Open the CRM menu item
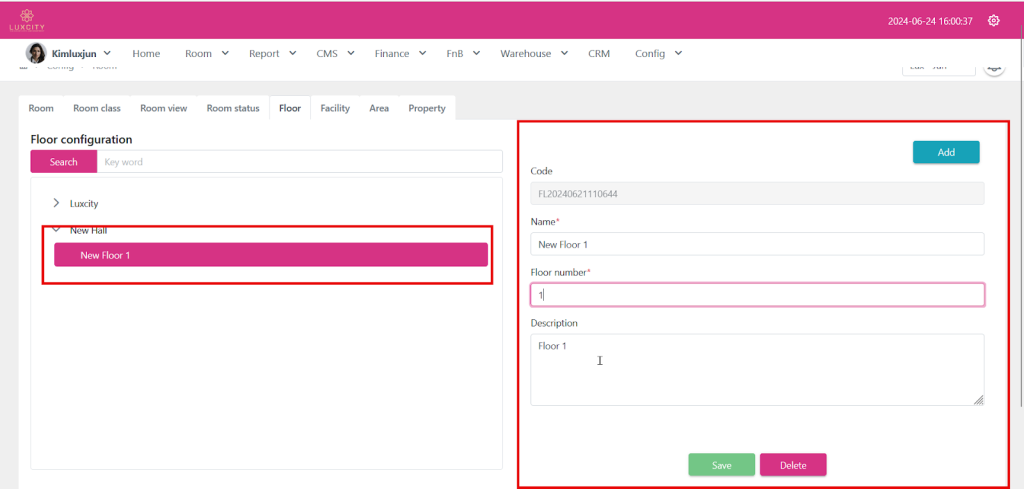The height and width of the screenshot is (489, 1024). [x=599, y=54]
